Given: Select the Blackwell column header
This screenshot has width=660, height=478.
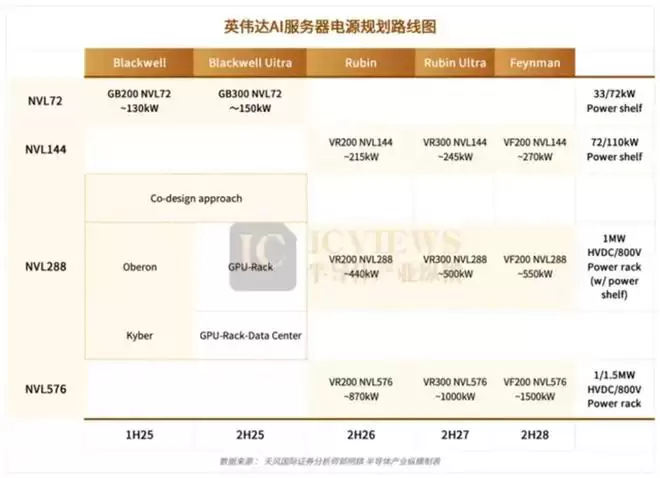Looking at the screenshot, I should [x=139, y=62].
